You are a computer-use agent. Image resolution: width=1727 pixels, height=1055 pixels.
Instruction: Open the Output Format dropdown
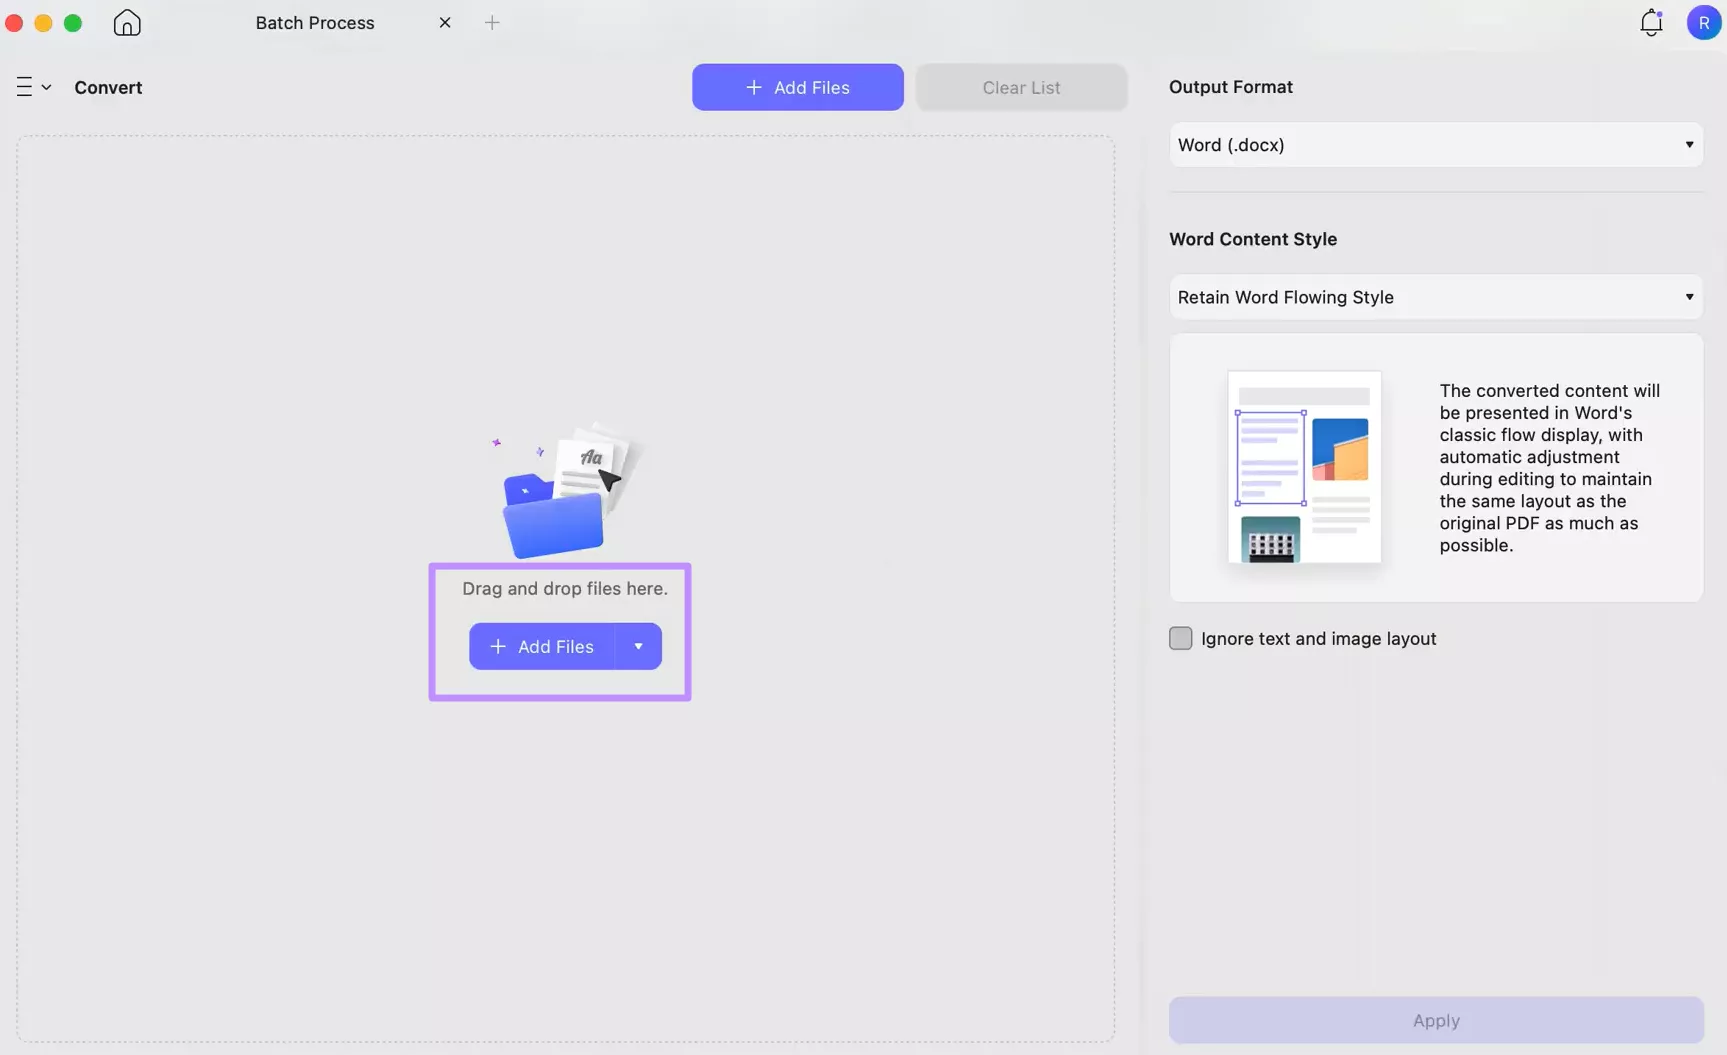tap(1434, 145)
